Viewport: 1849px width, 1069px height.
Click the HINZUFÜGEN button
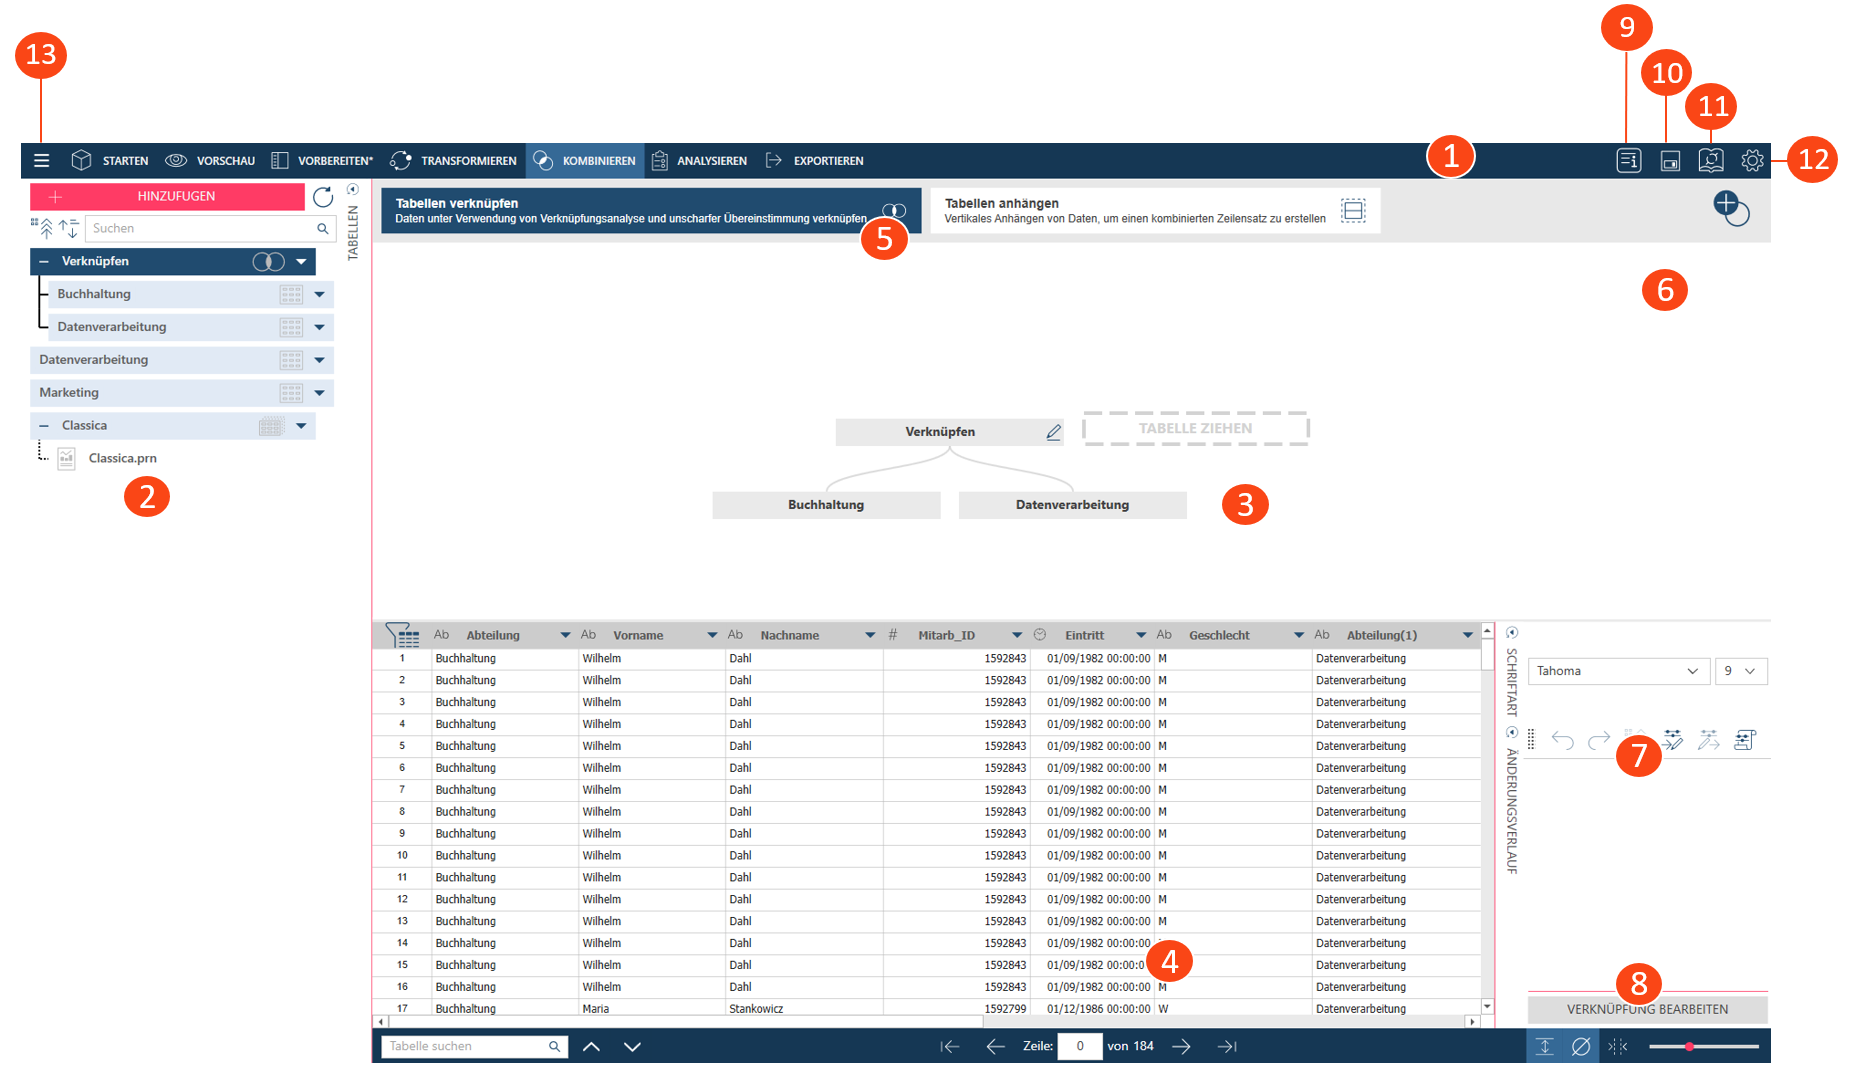(167, 196)
